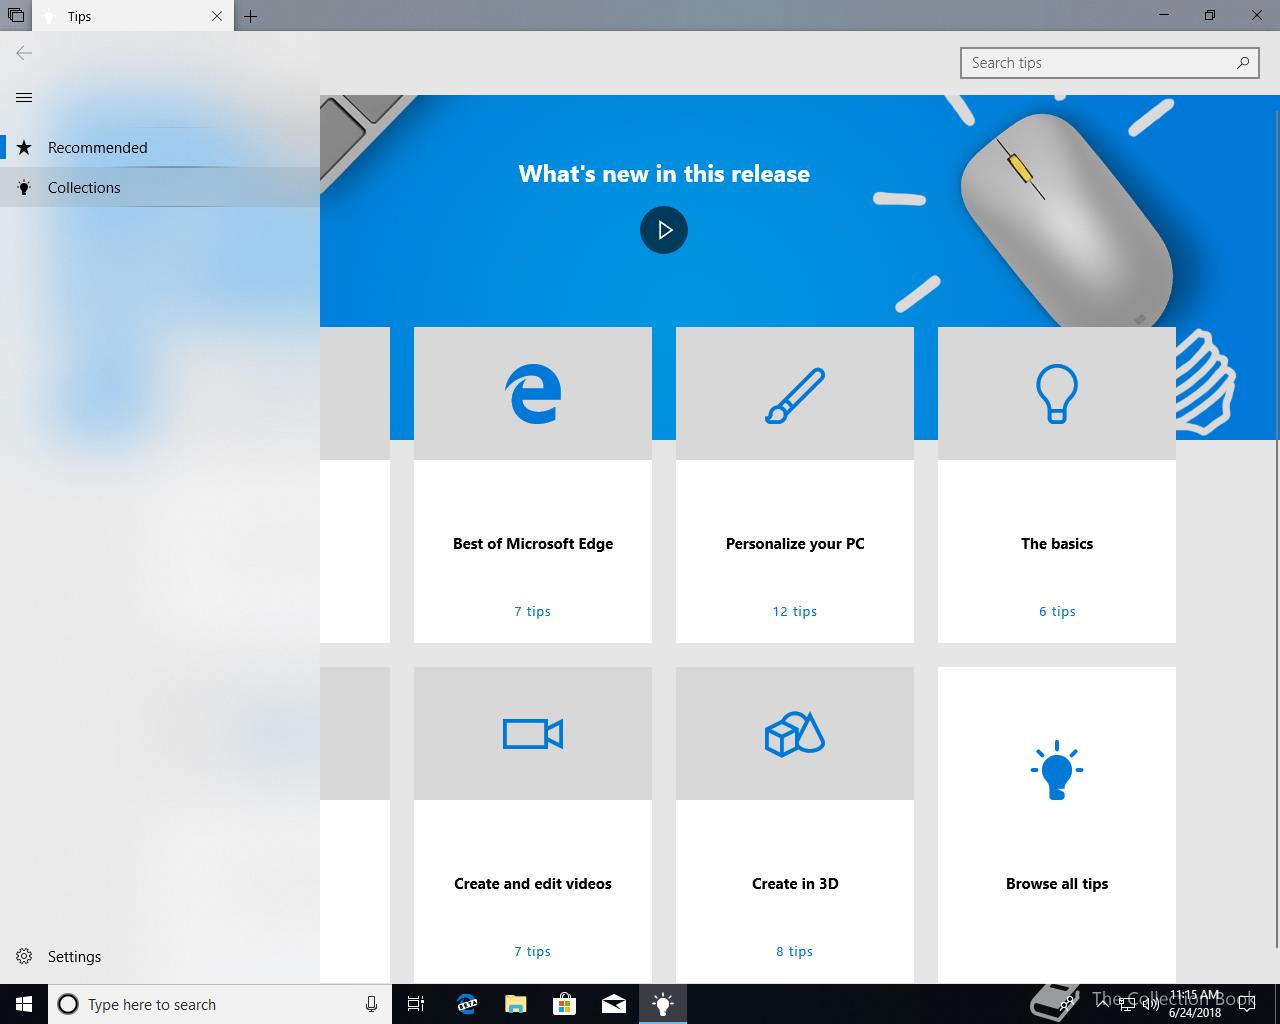Open the Settings gear icon
The width and height of the screenshot is (1280, 1024).
25,956
